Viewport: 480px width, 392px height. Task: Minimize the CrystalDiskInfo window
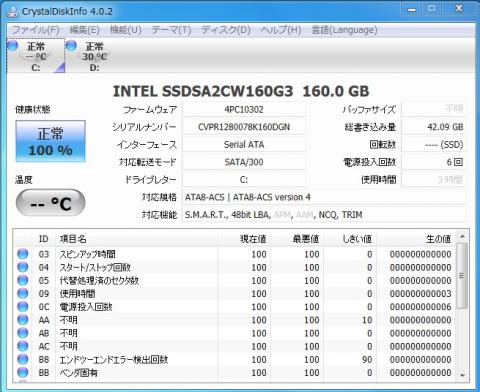412,10
